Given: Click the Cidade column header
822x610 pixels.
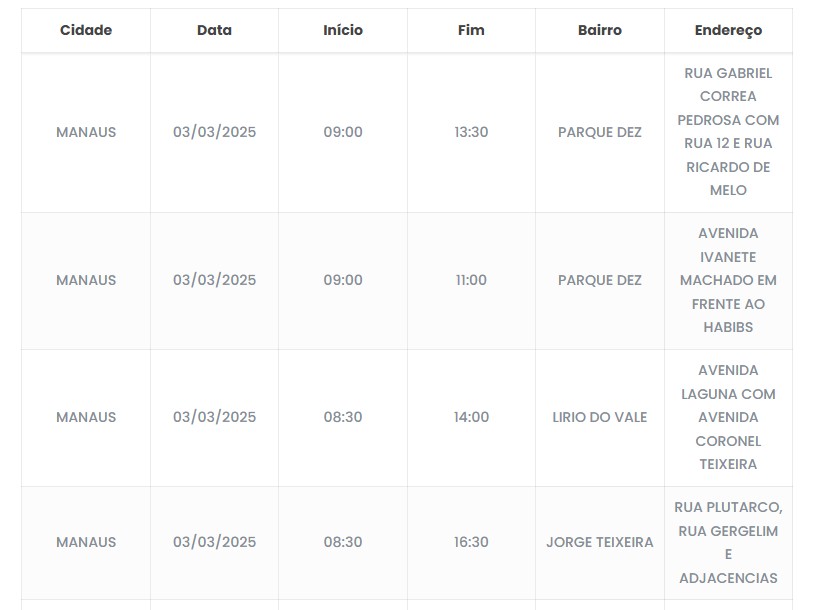Looking at the screenshot, I should [86, 30].
